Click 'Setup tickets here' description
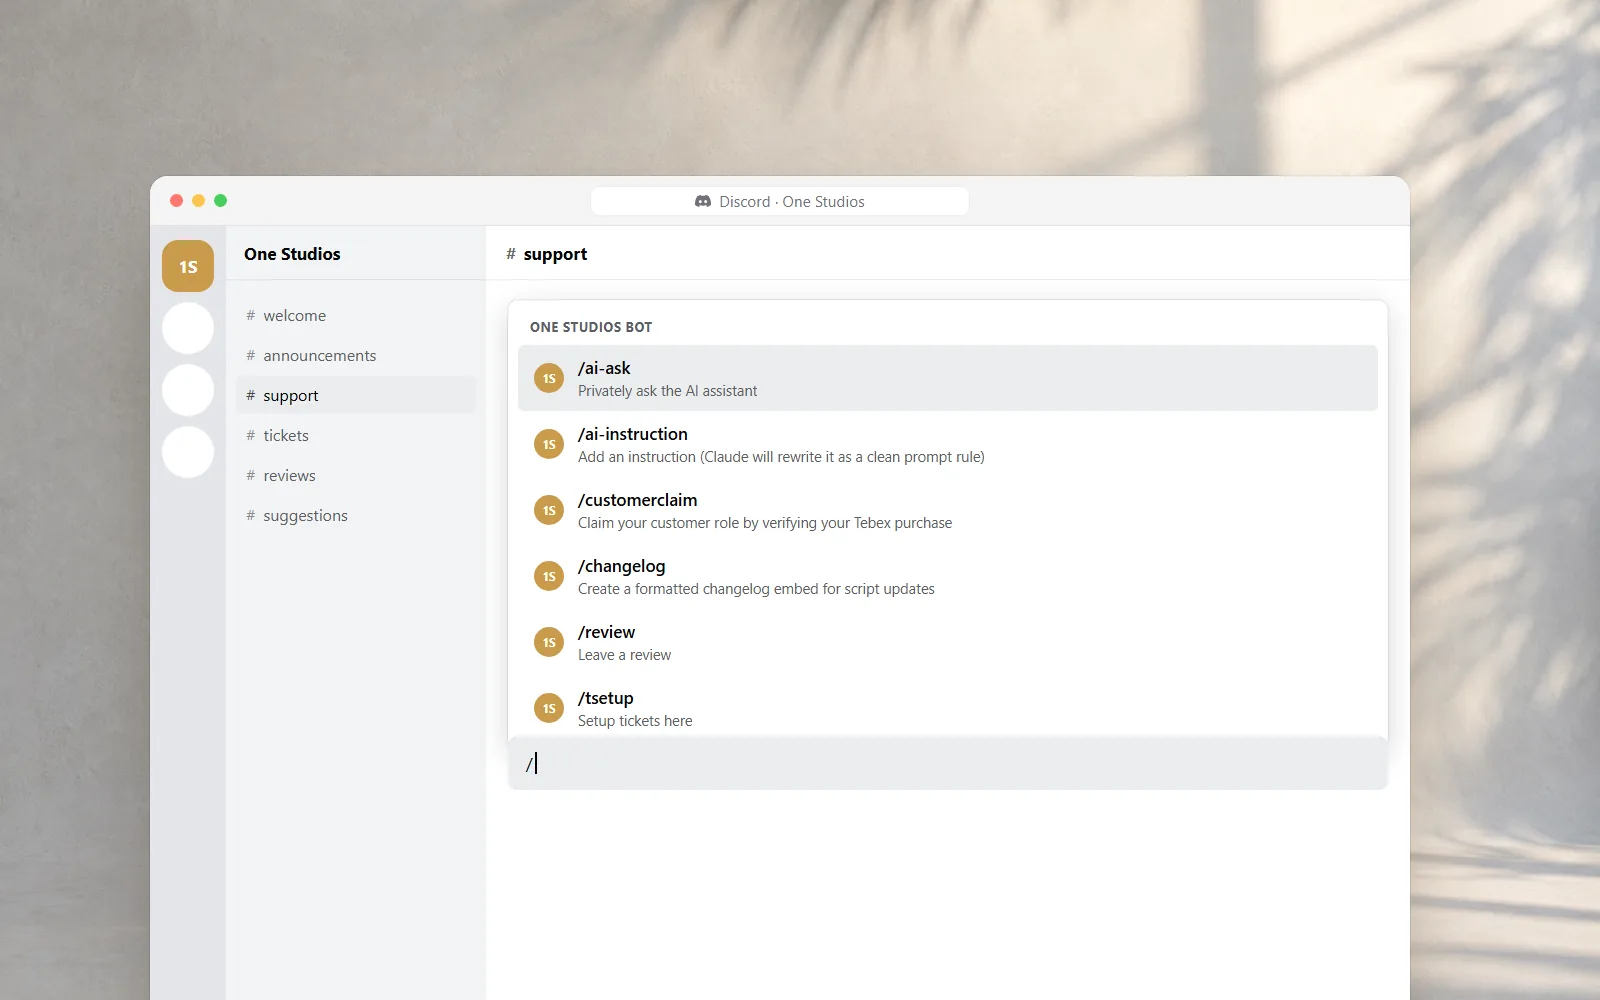Screen dimensions: 1600x1000 click(x=635, y=721)
